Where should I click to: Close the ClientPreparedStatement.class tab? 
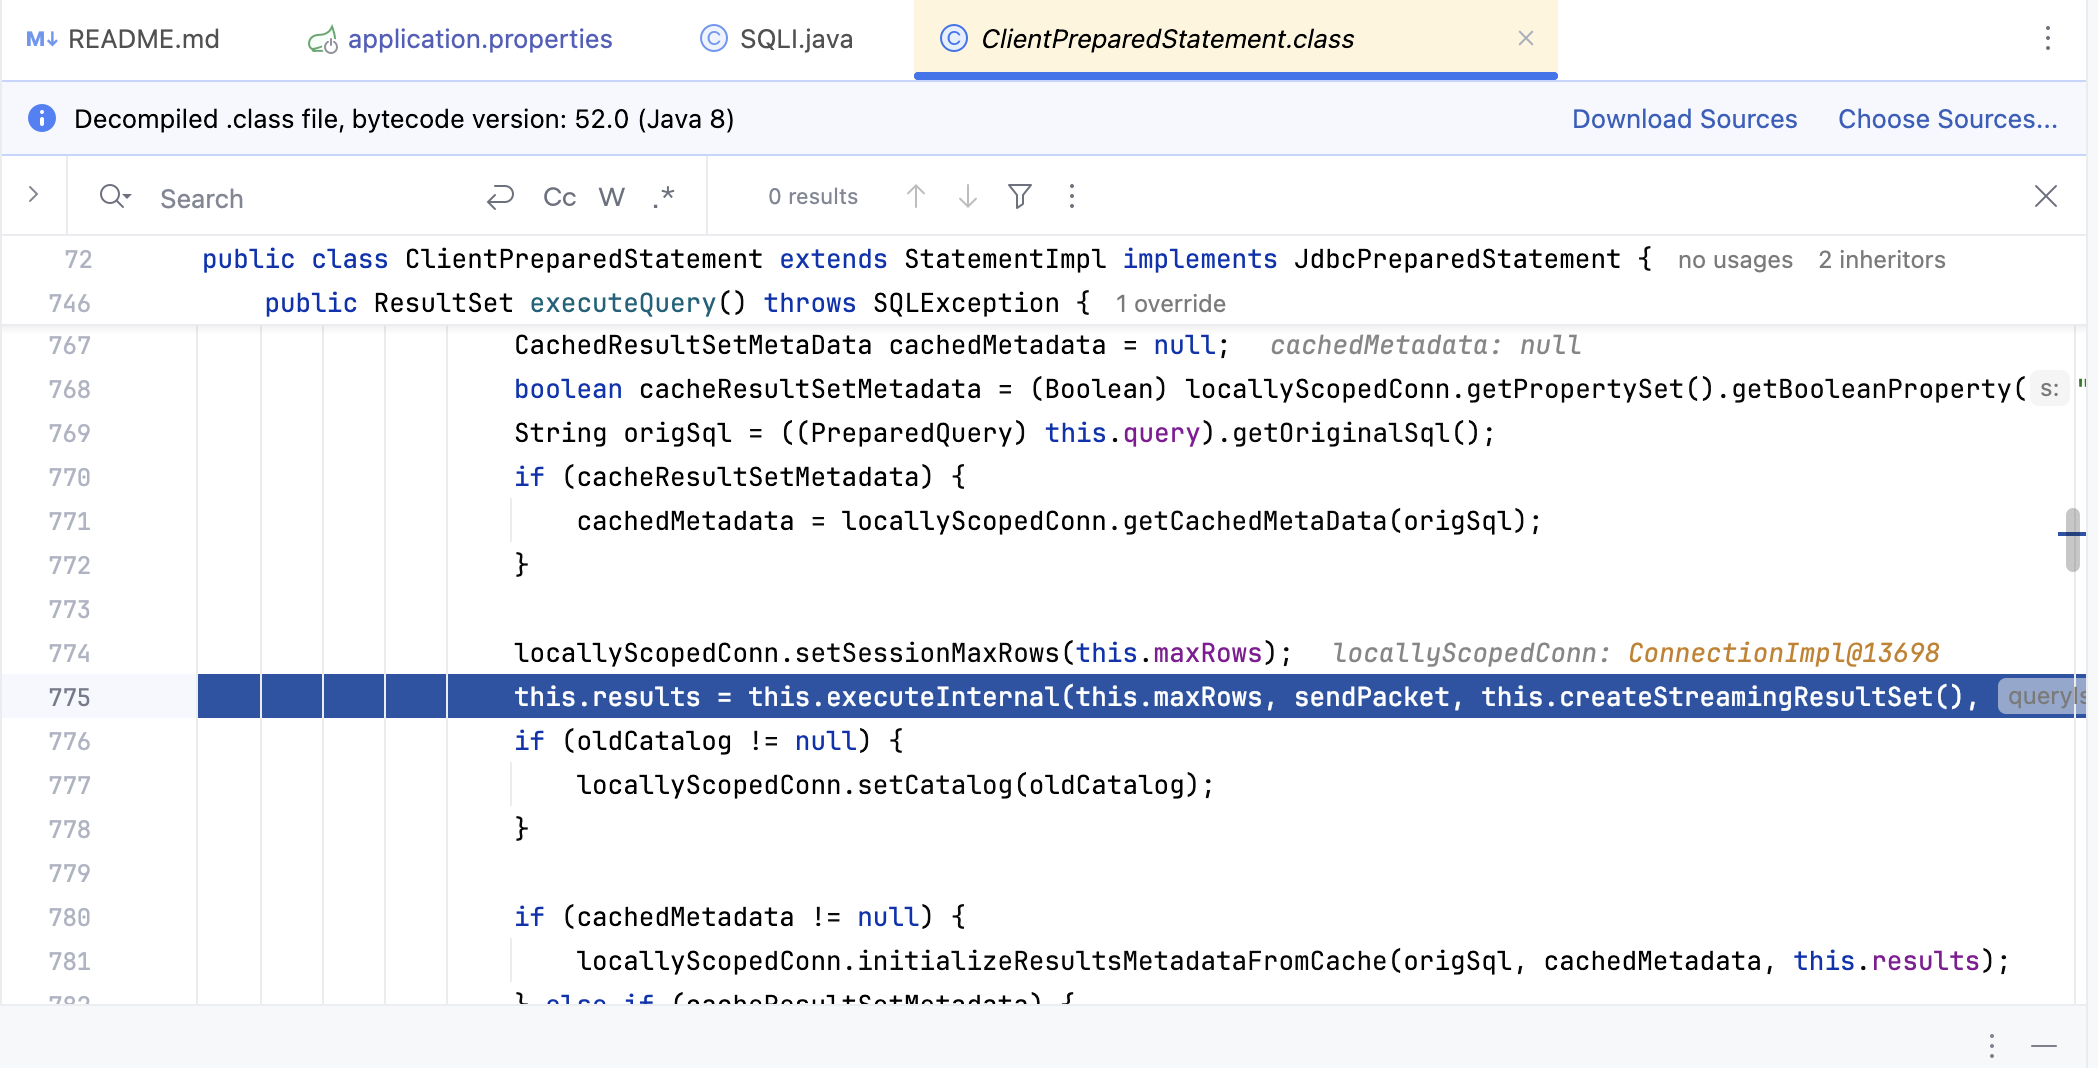point(1526,38)
